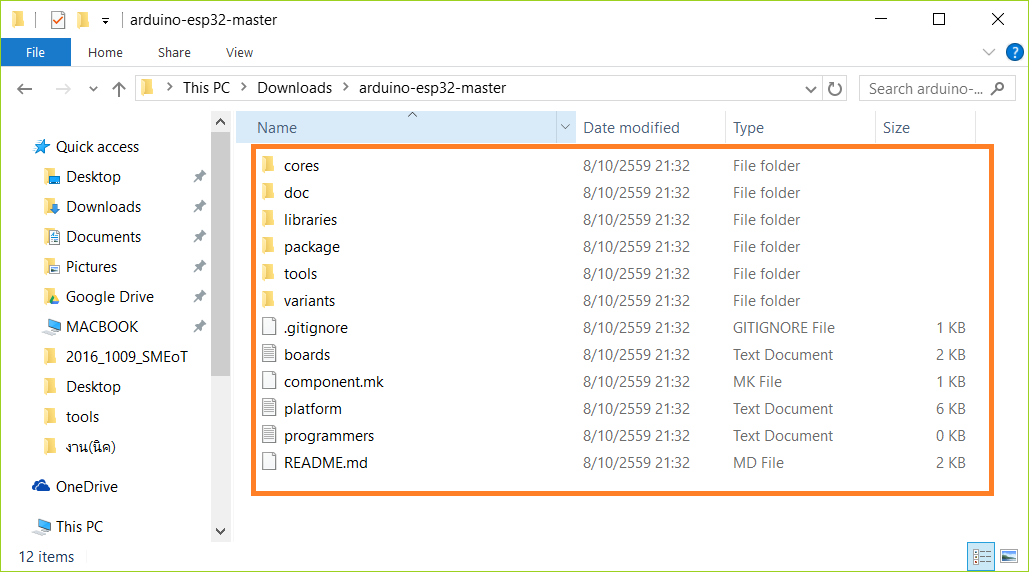Open Google Drive in the navigation pane
The image size is (1029, 572).
109,297
